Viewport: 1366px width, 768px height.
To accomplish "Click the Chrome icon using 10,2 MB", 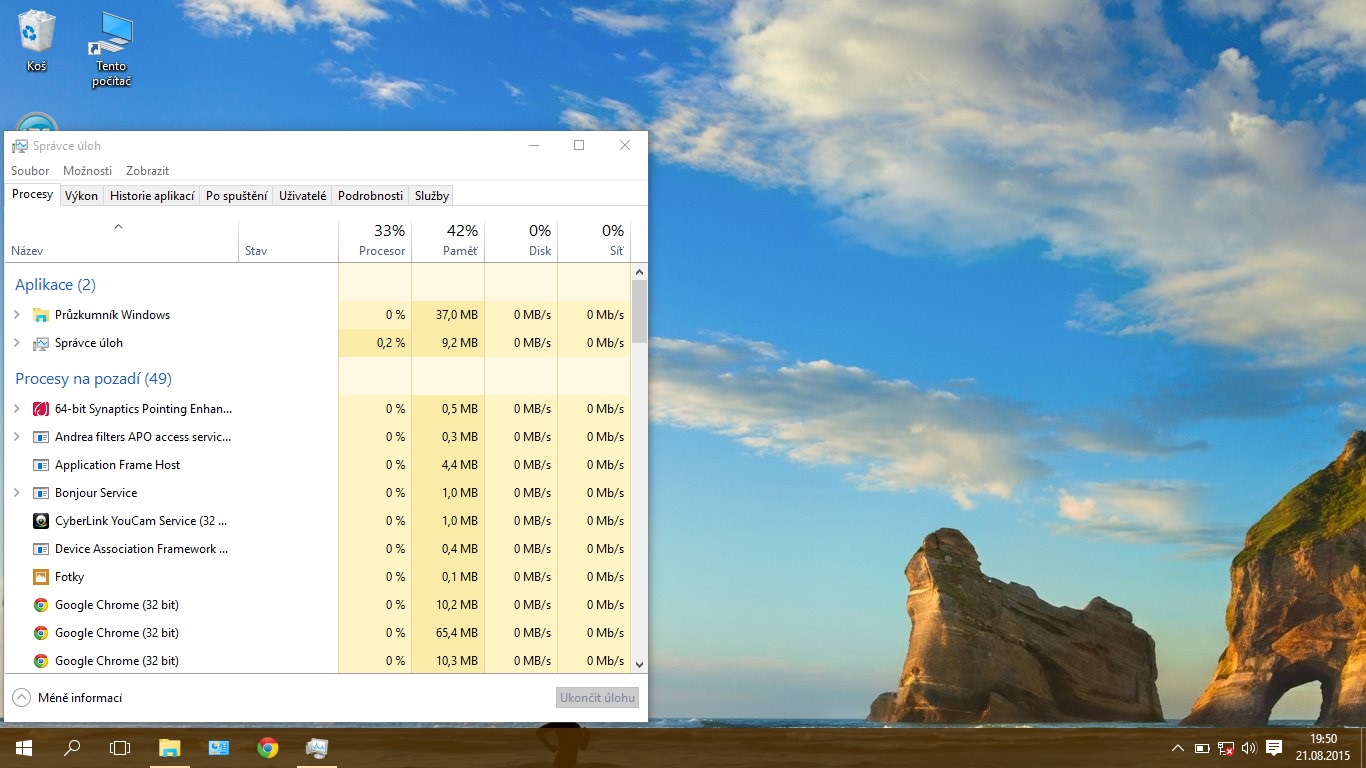I will (x=41, y=605).
